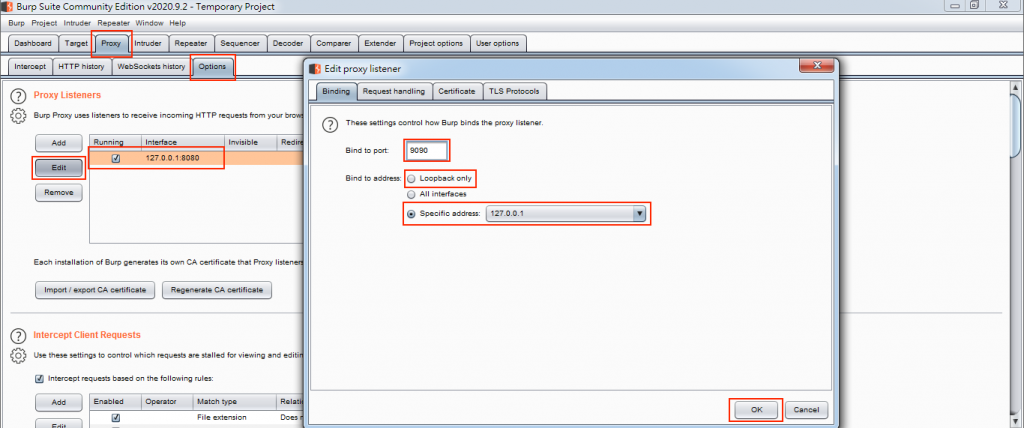Viewport: 1024px width, 428px height.
Task: Switch to Comparer tab
Action: (334, 44)
